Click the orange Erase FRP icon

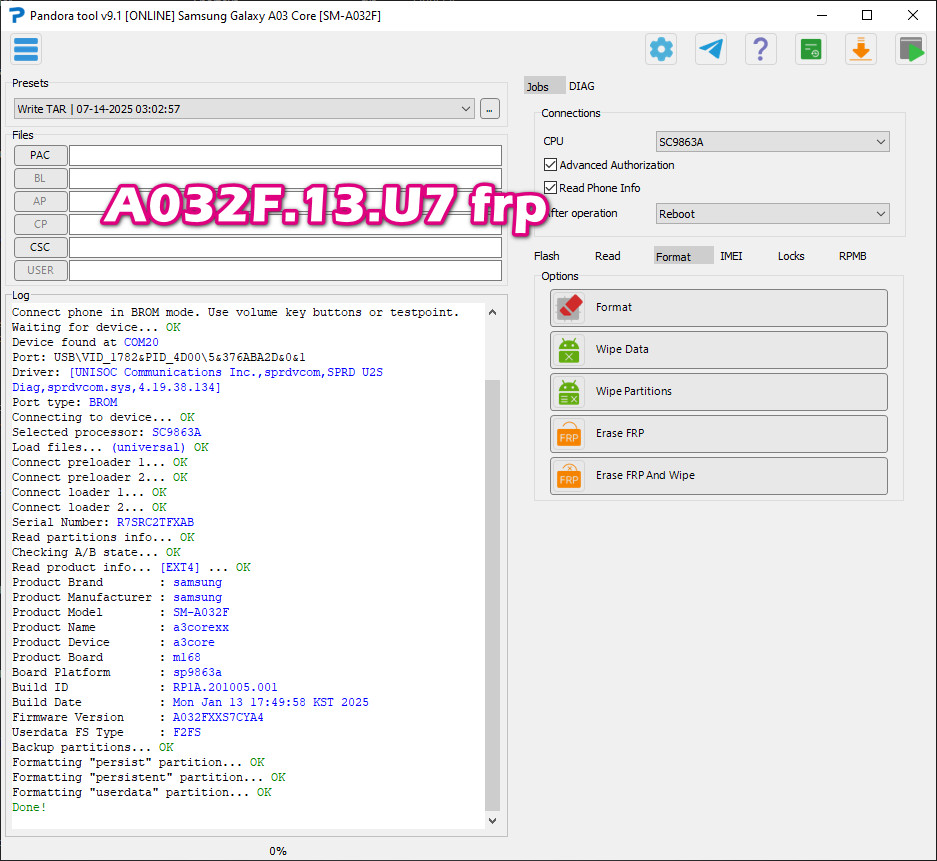569,434
